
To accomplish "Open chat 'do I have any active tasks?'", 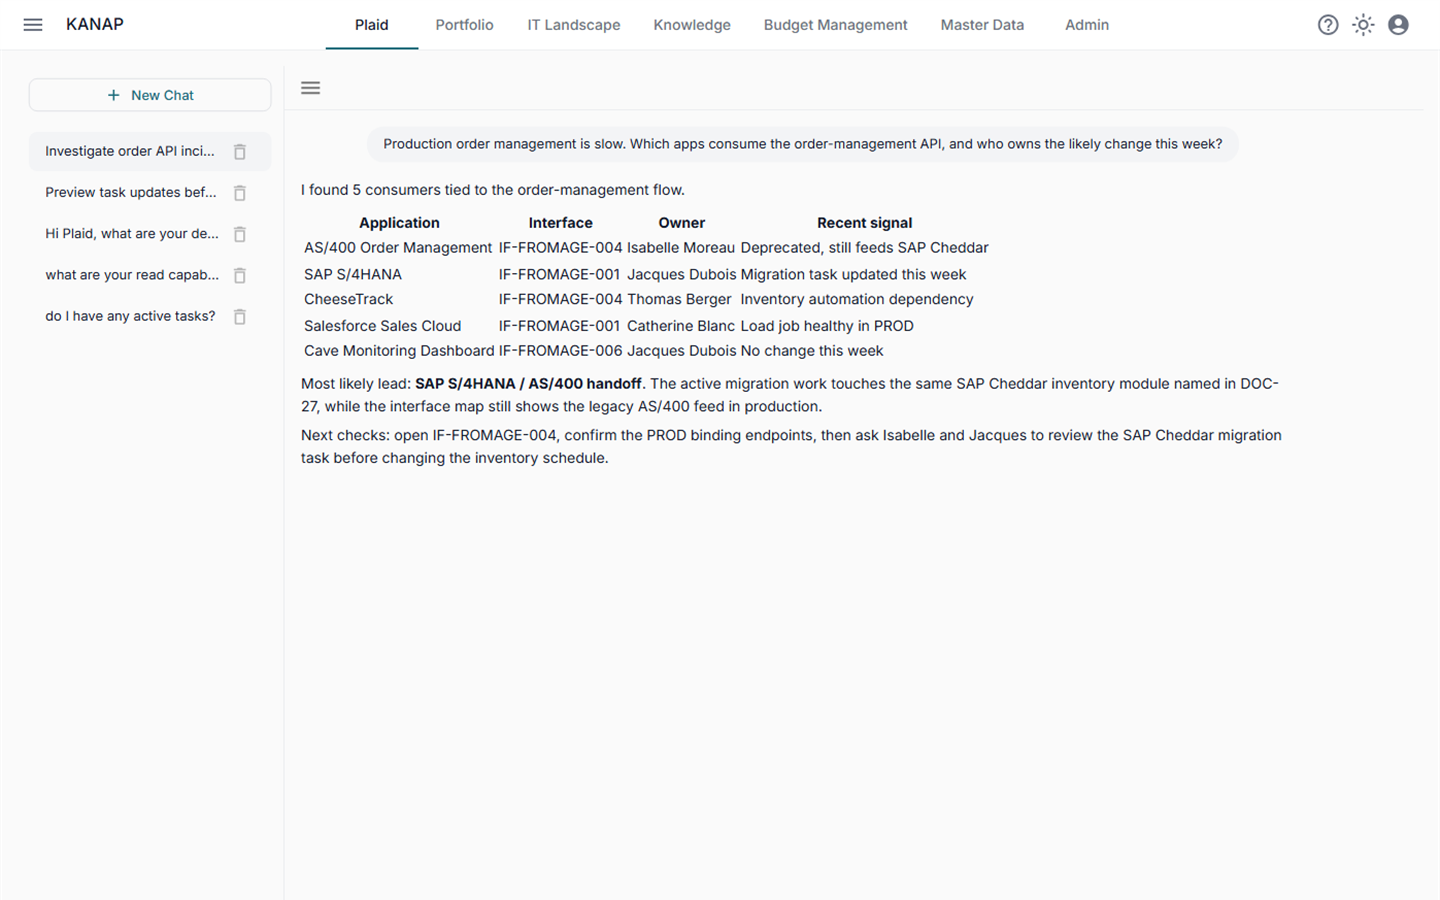I will 130,316.
